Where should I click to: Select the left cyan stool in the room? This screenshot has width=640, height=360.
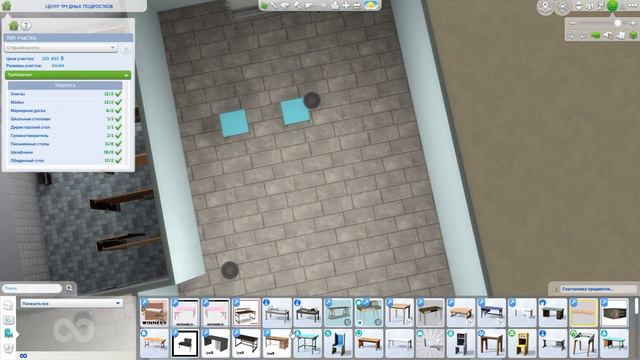click(234, 123)
